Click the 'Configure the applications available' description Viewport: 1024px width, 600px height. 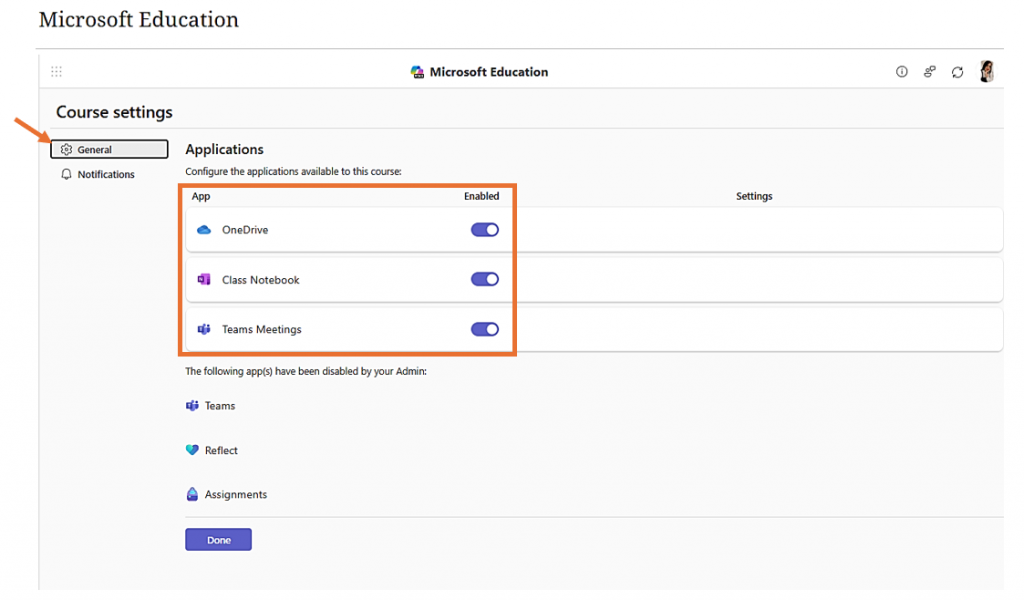coord(293,171)
